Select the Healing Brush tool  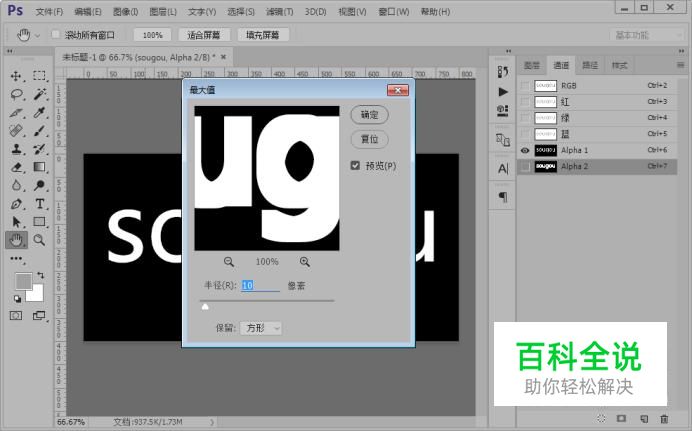[x=16, y=131]
